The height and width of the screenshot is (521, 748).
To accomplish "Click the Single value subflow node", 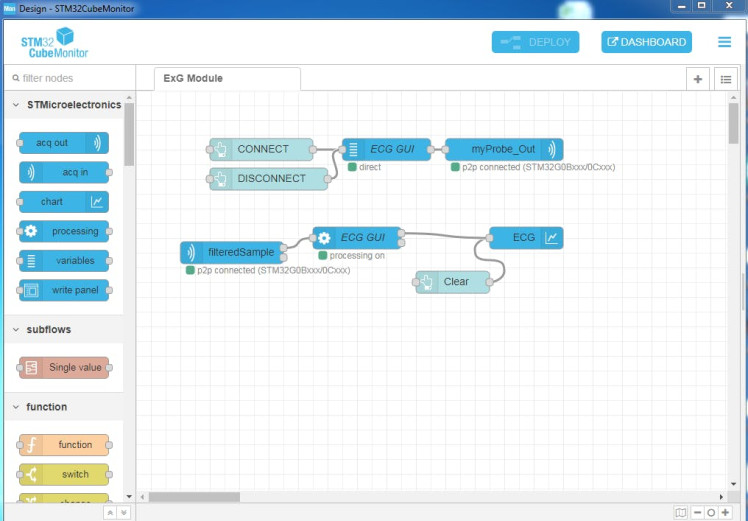I will click(x=64, y=367).
